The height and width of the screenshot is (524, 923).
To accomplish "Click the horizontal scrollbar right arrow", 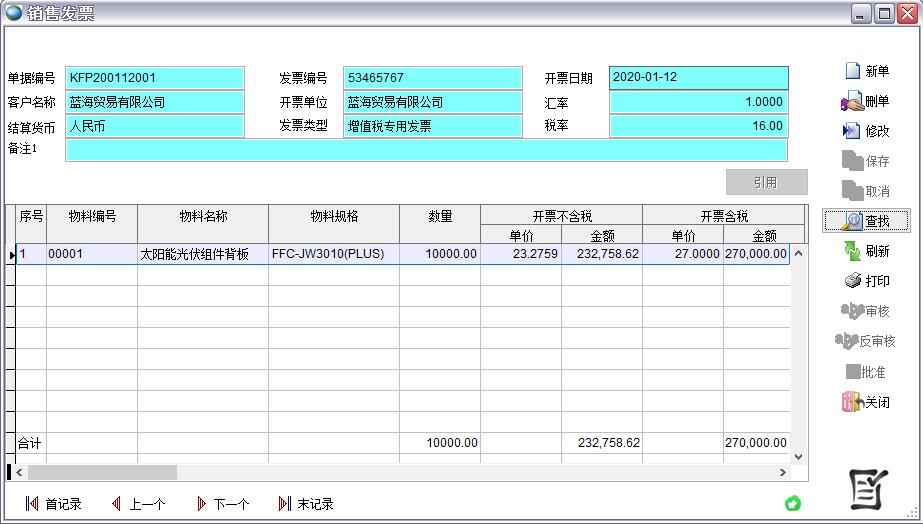I will [783, 472].
